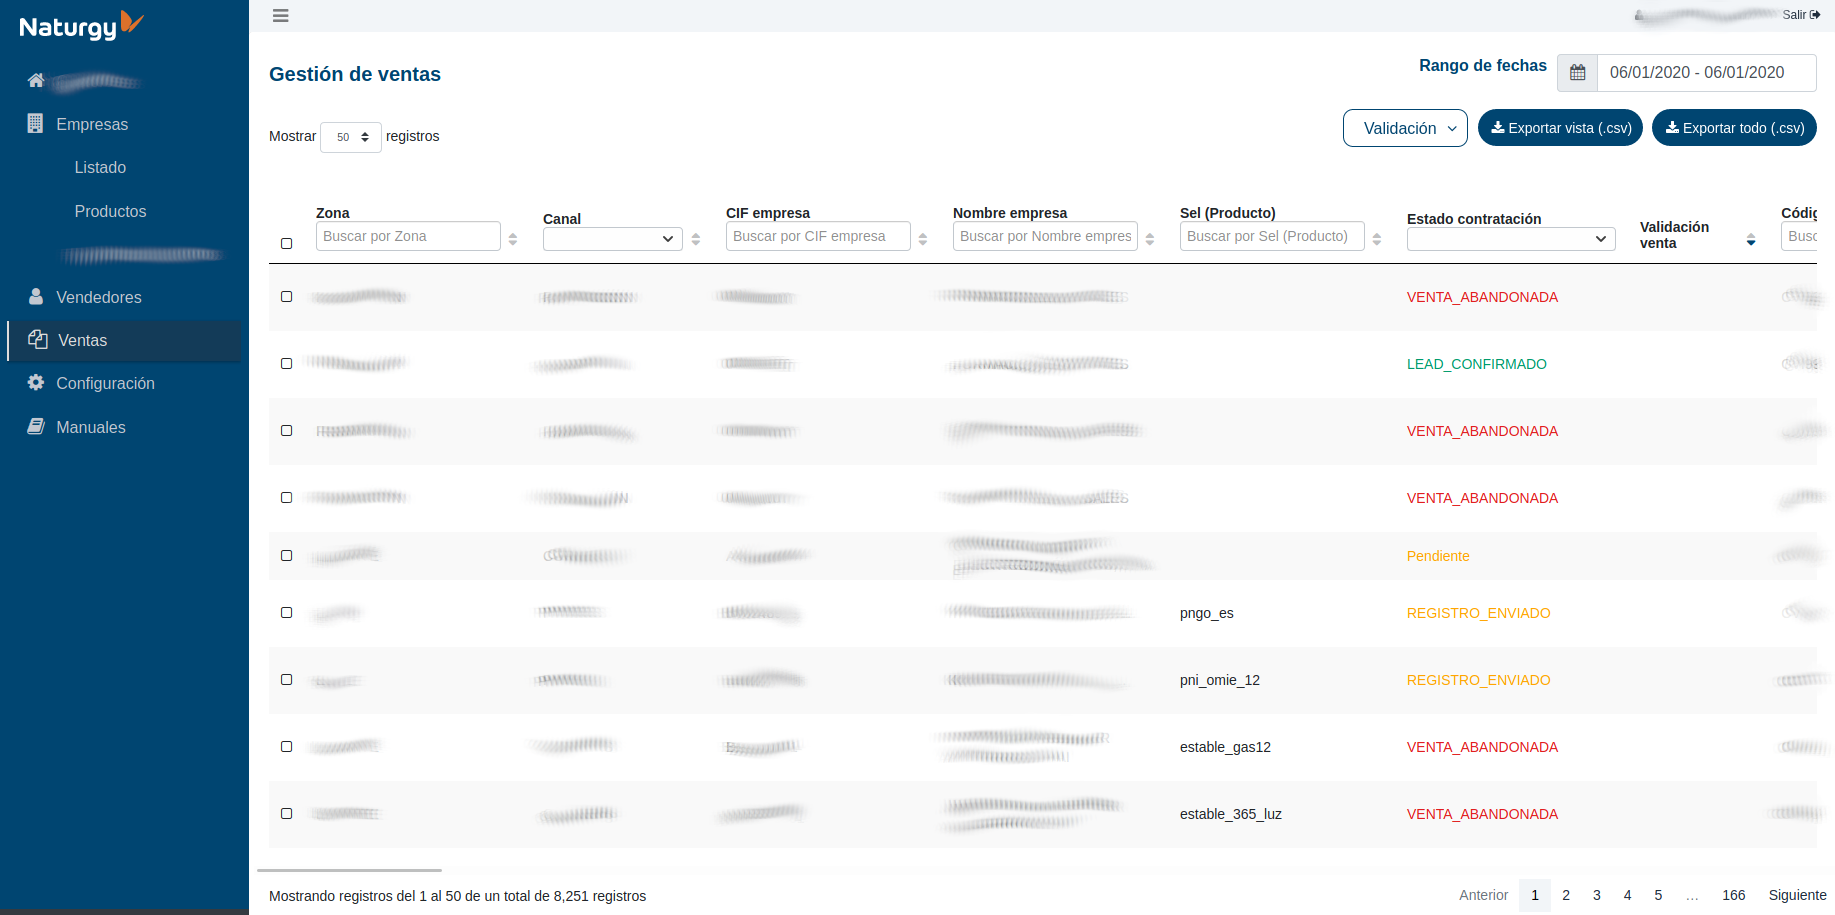The image size is (1835, 915).
Task: Click the Empresas building icon
Action: 35,123
